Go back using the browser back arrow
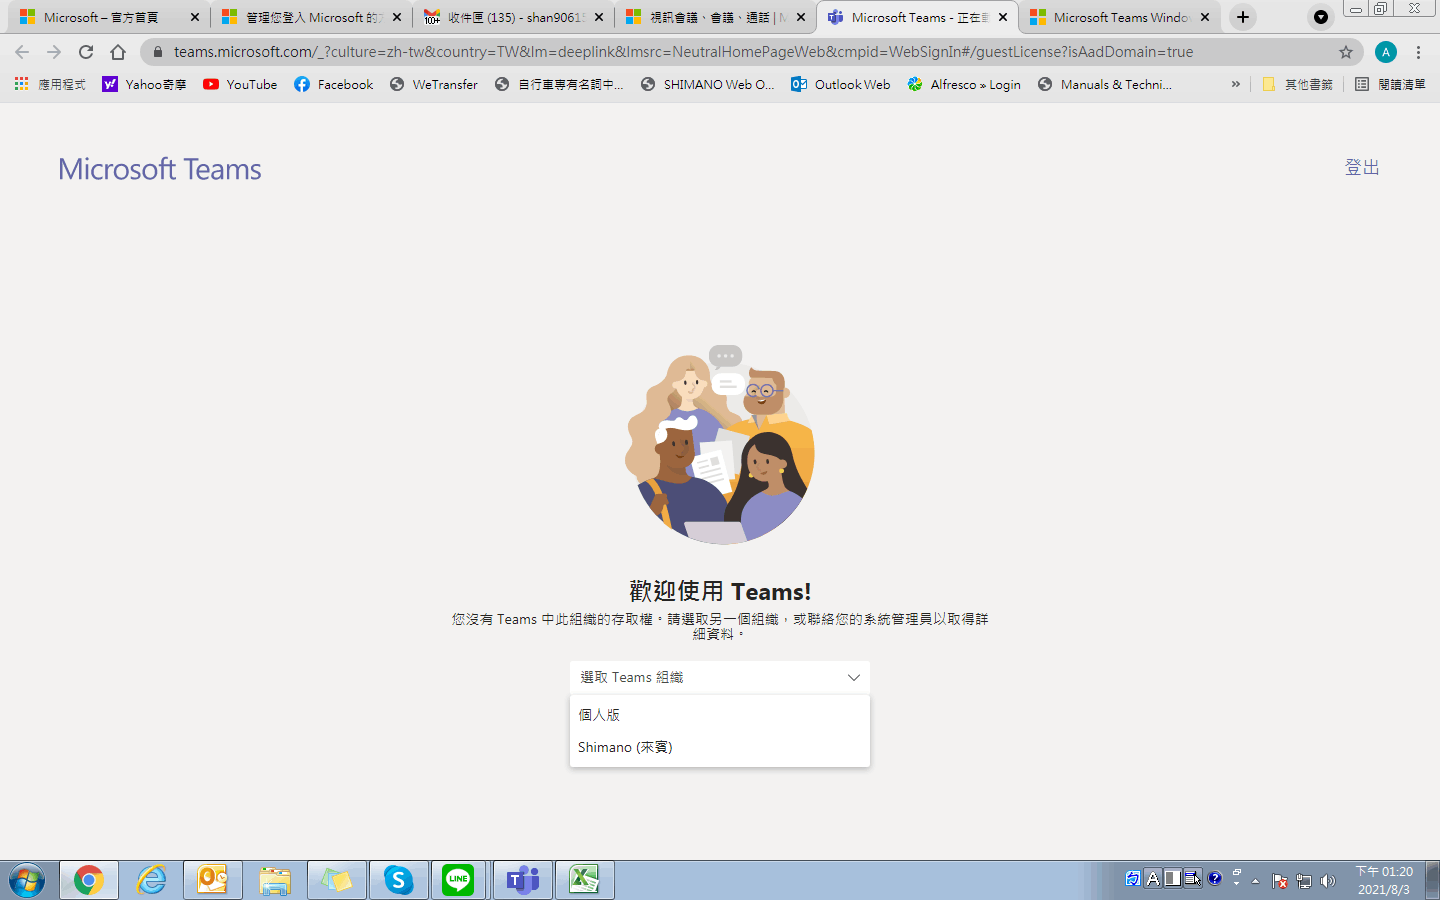 coord(22,52)
